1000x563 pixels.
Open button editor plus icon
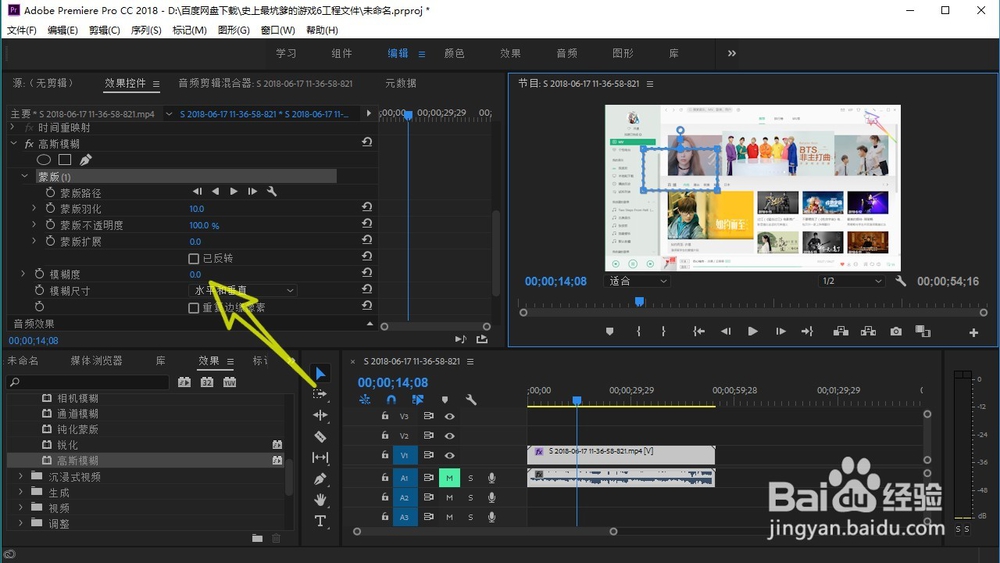coord(973,332)
